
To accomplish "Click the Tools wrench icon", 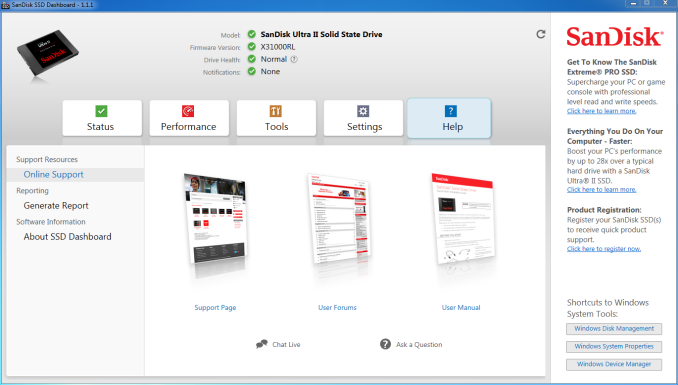I will click(x=276, y=111).
